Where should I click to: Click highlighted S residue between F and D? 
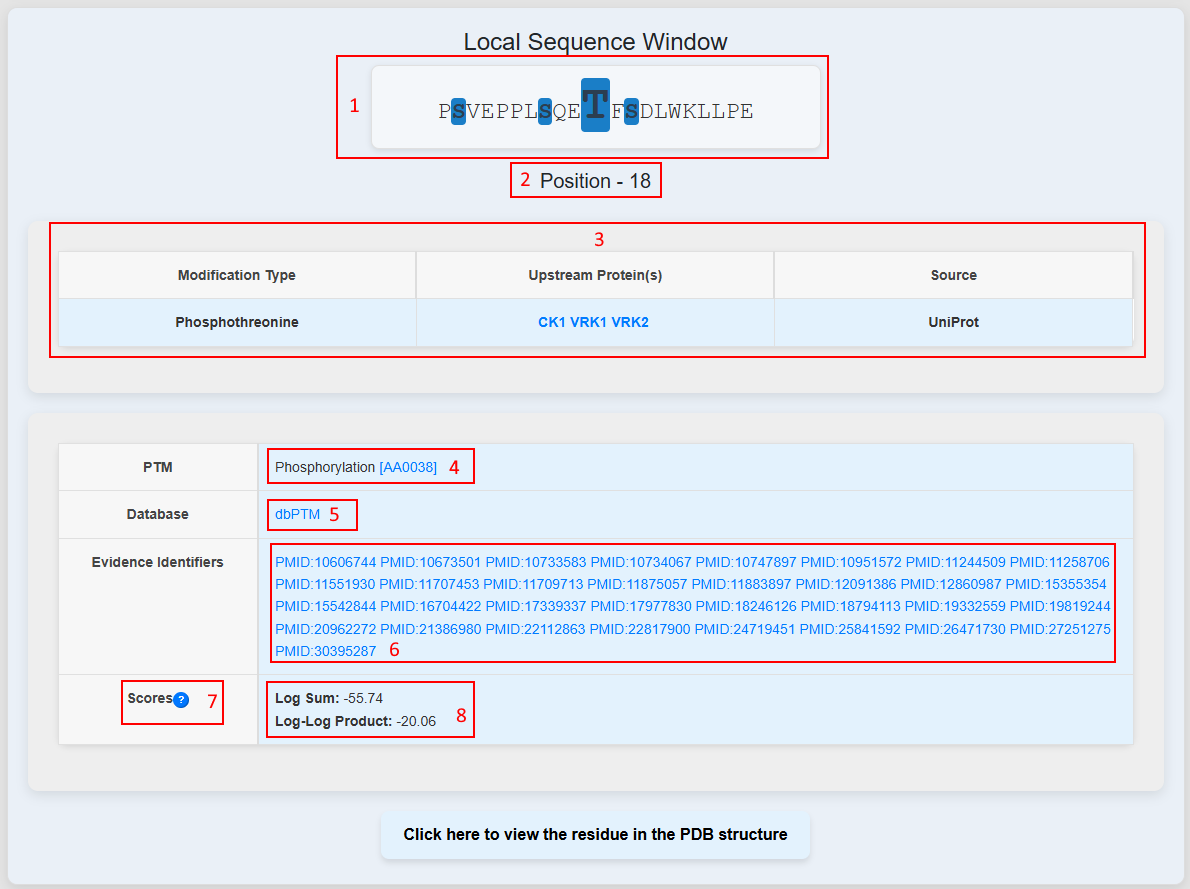pyautogui.click(x=631, y=111)
